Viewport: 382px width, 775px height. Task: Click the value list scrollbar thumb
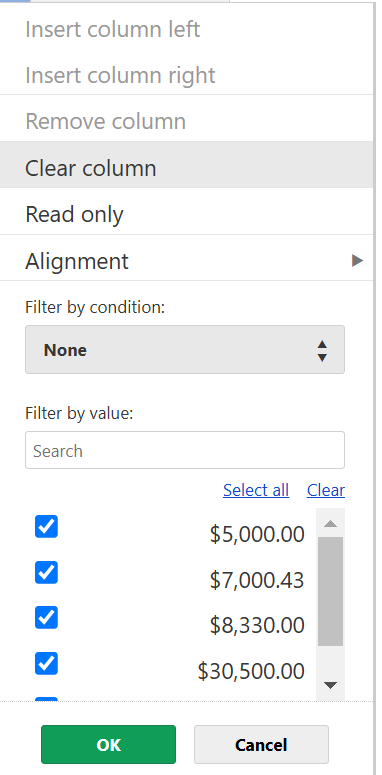[330, 591]
